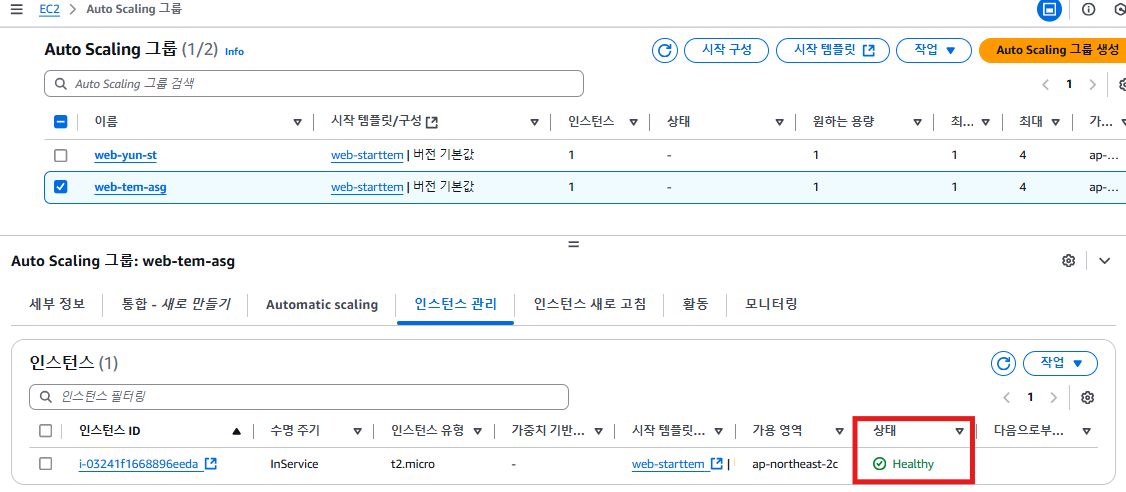Open instance ID i-03241f1668896eeda link

click(138, 464)
